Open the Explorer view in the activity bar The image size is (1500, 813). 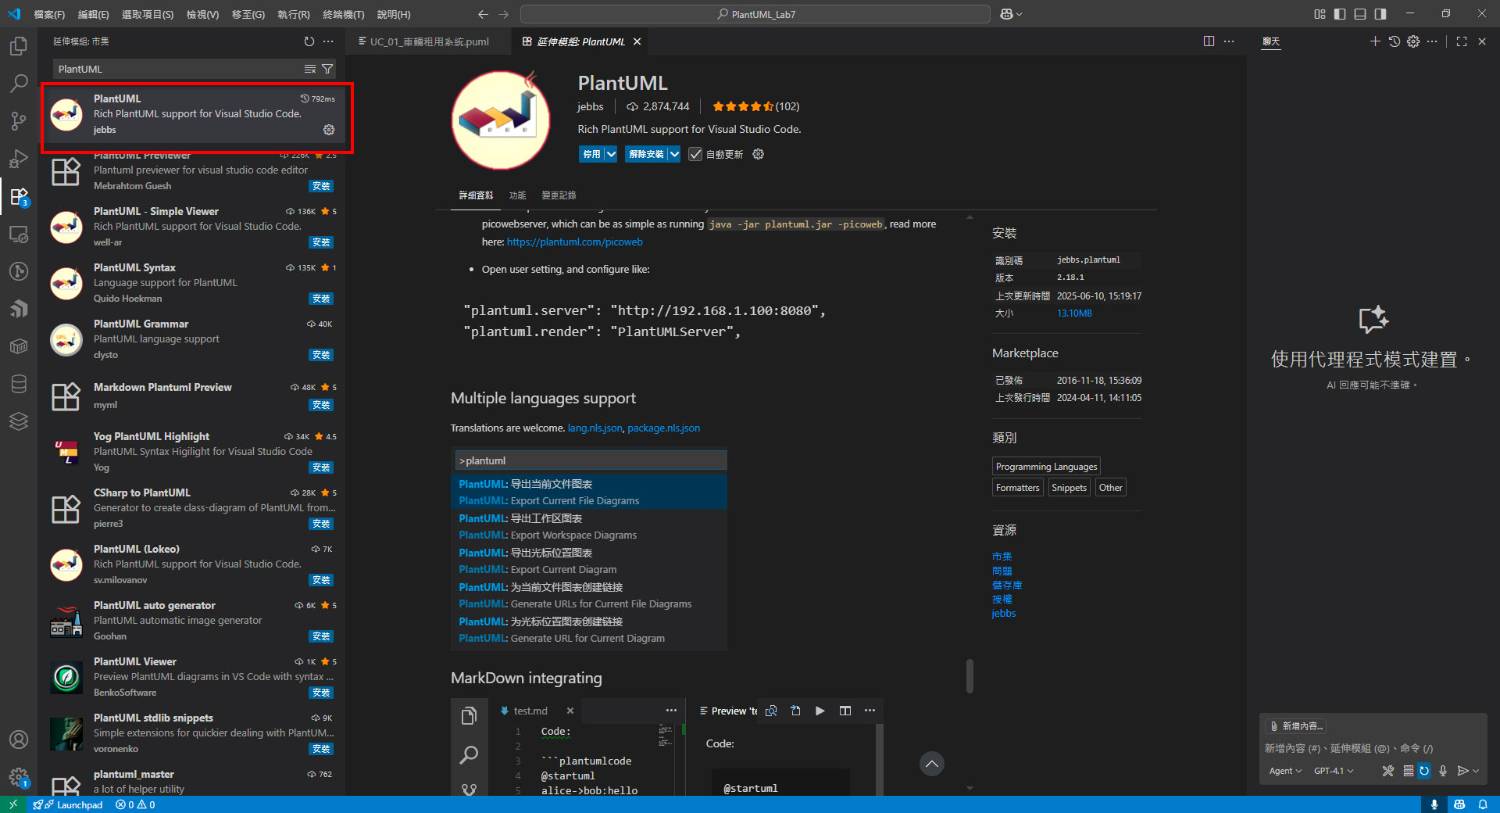point(18,46)
